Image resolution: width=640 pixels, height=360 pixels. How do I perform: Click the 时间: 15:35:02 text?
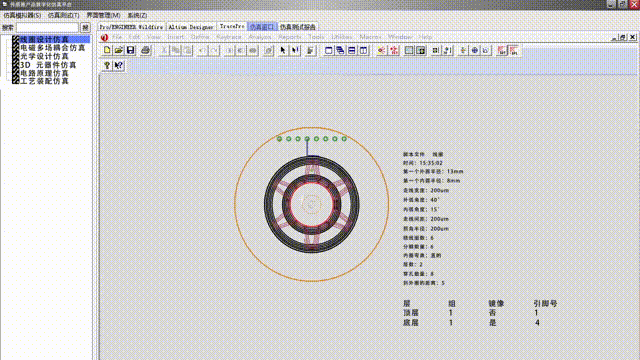tap(423, 163)
